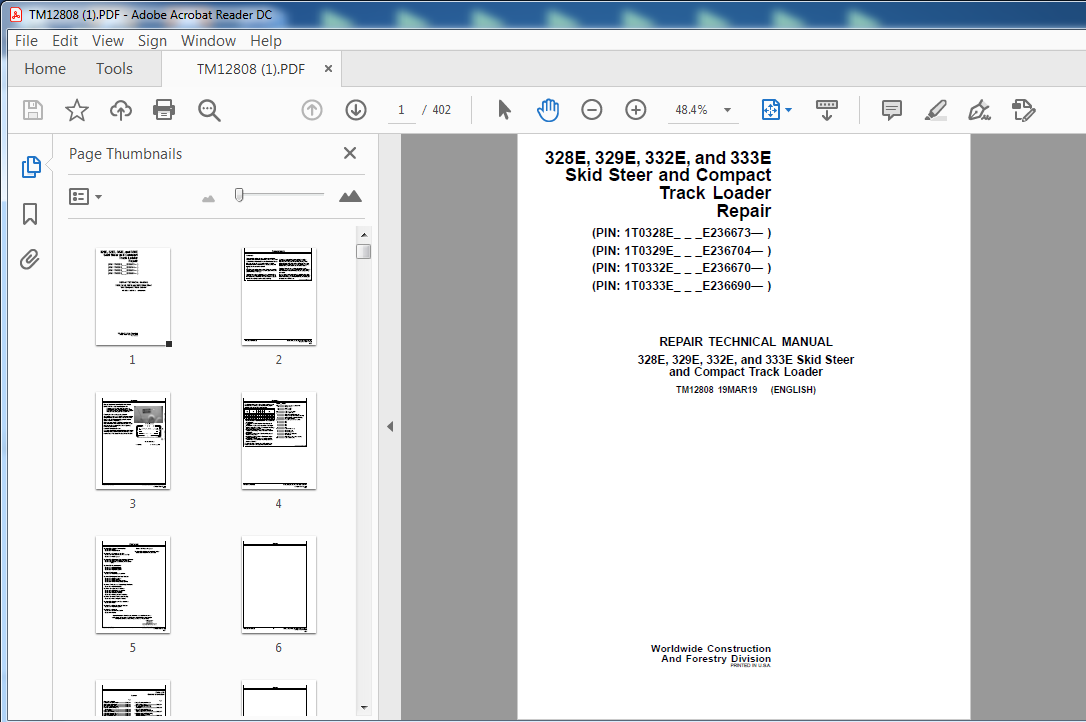Open the Edit menu

(65, 41)
